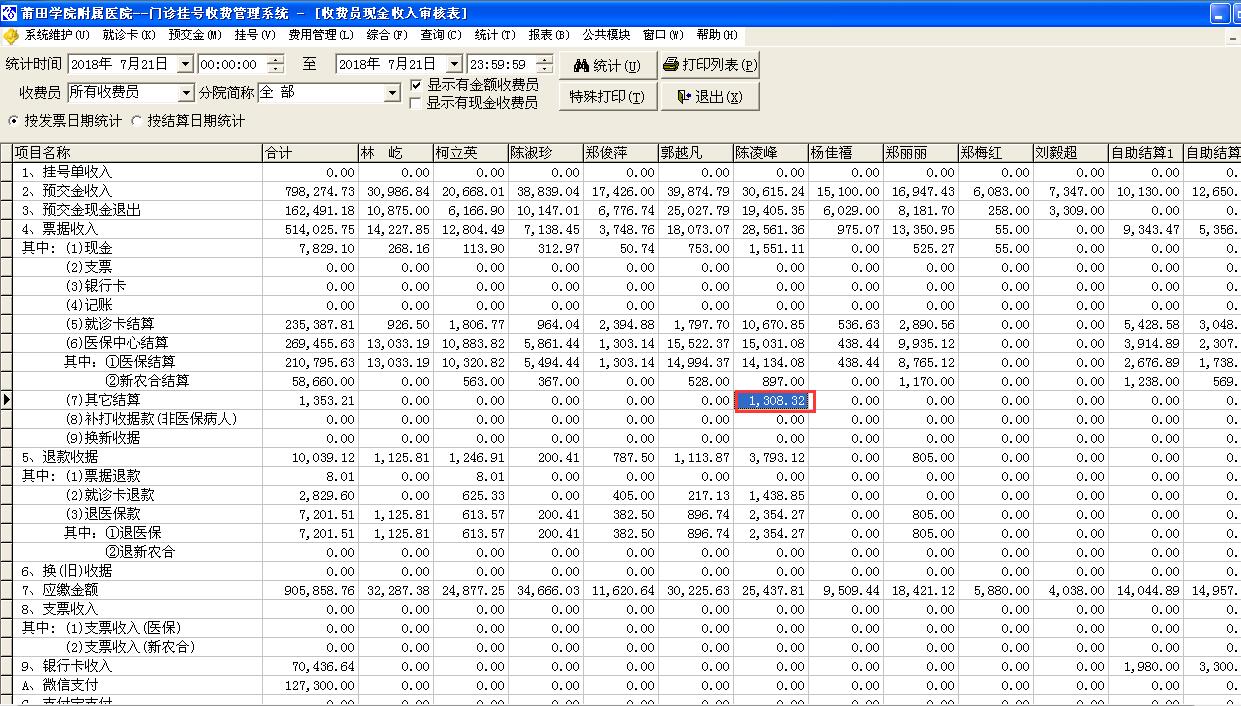This screenshot has height=706, width=1241.
Task: Open the 报表(B) menu
Action: tap(549, 35)
